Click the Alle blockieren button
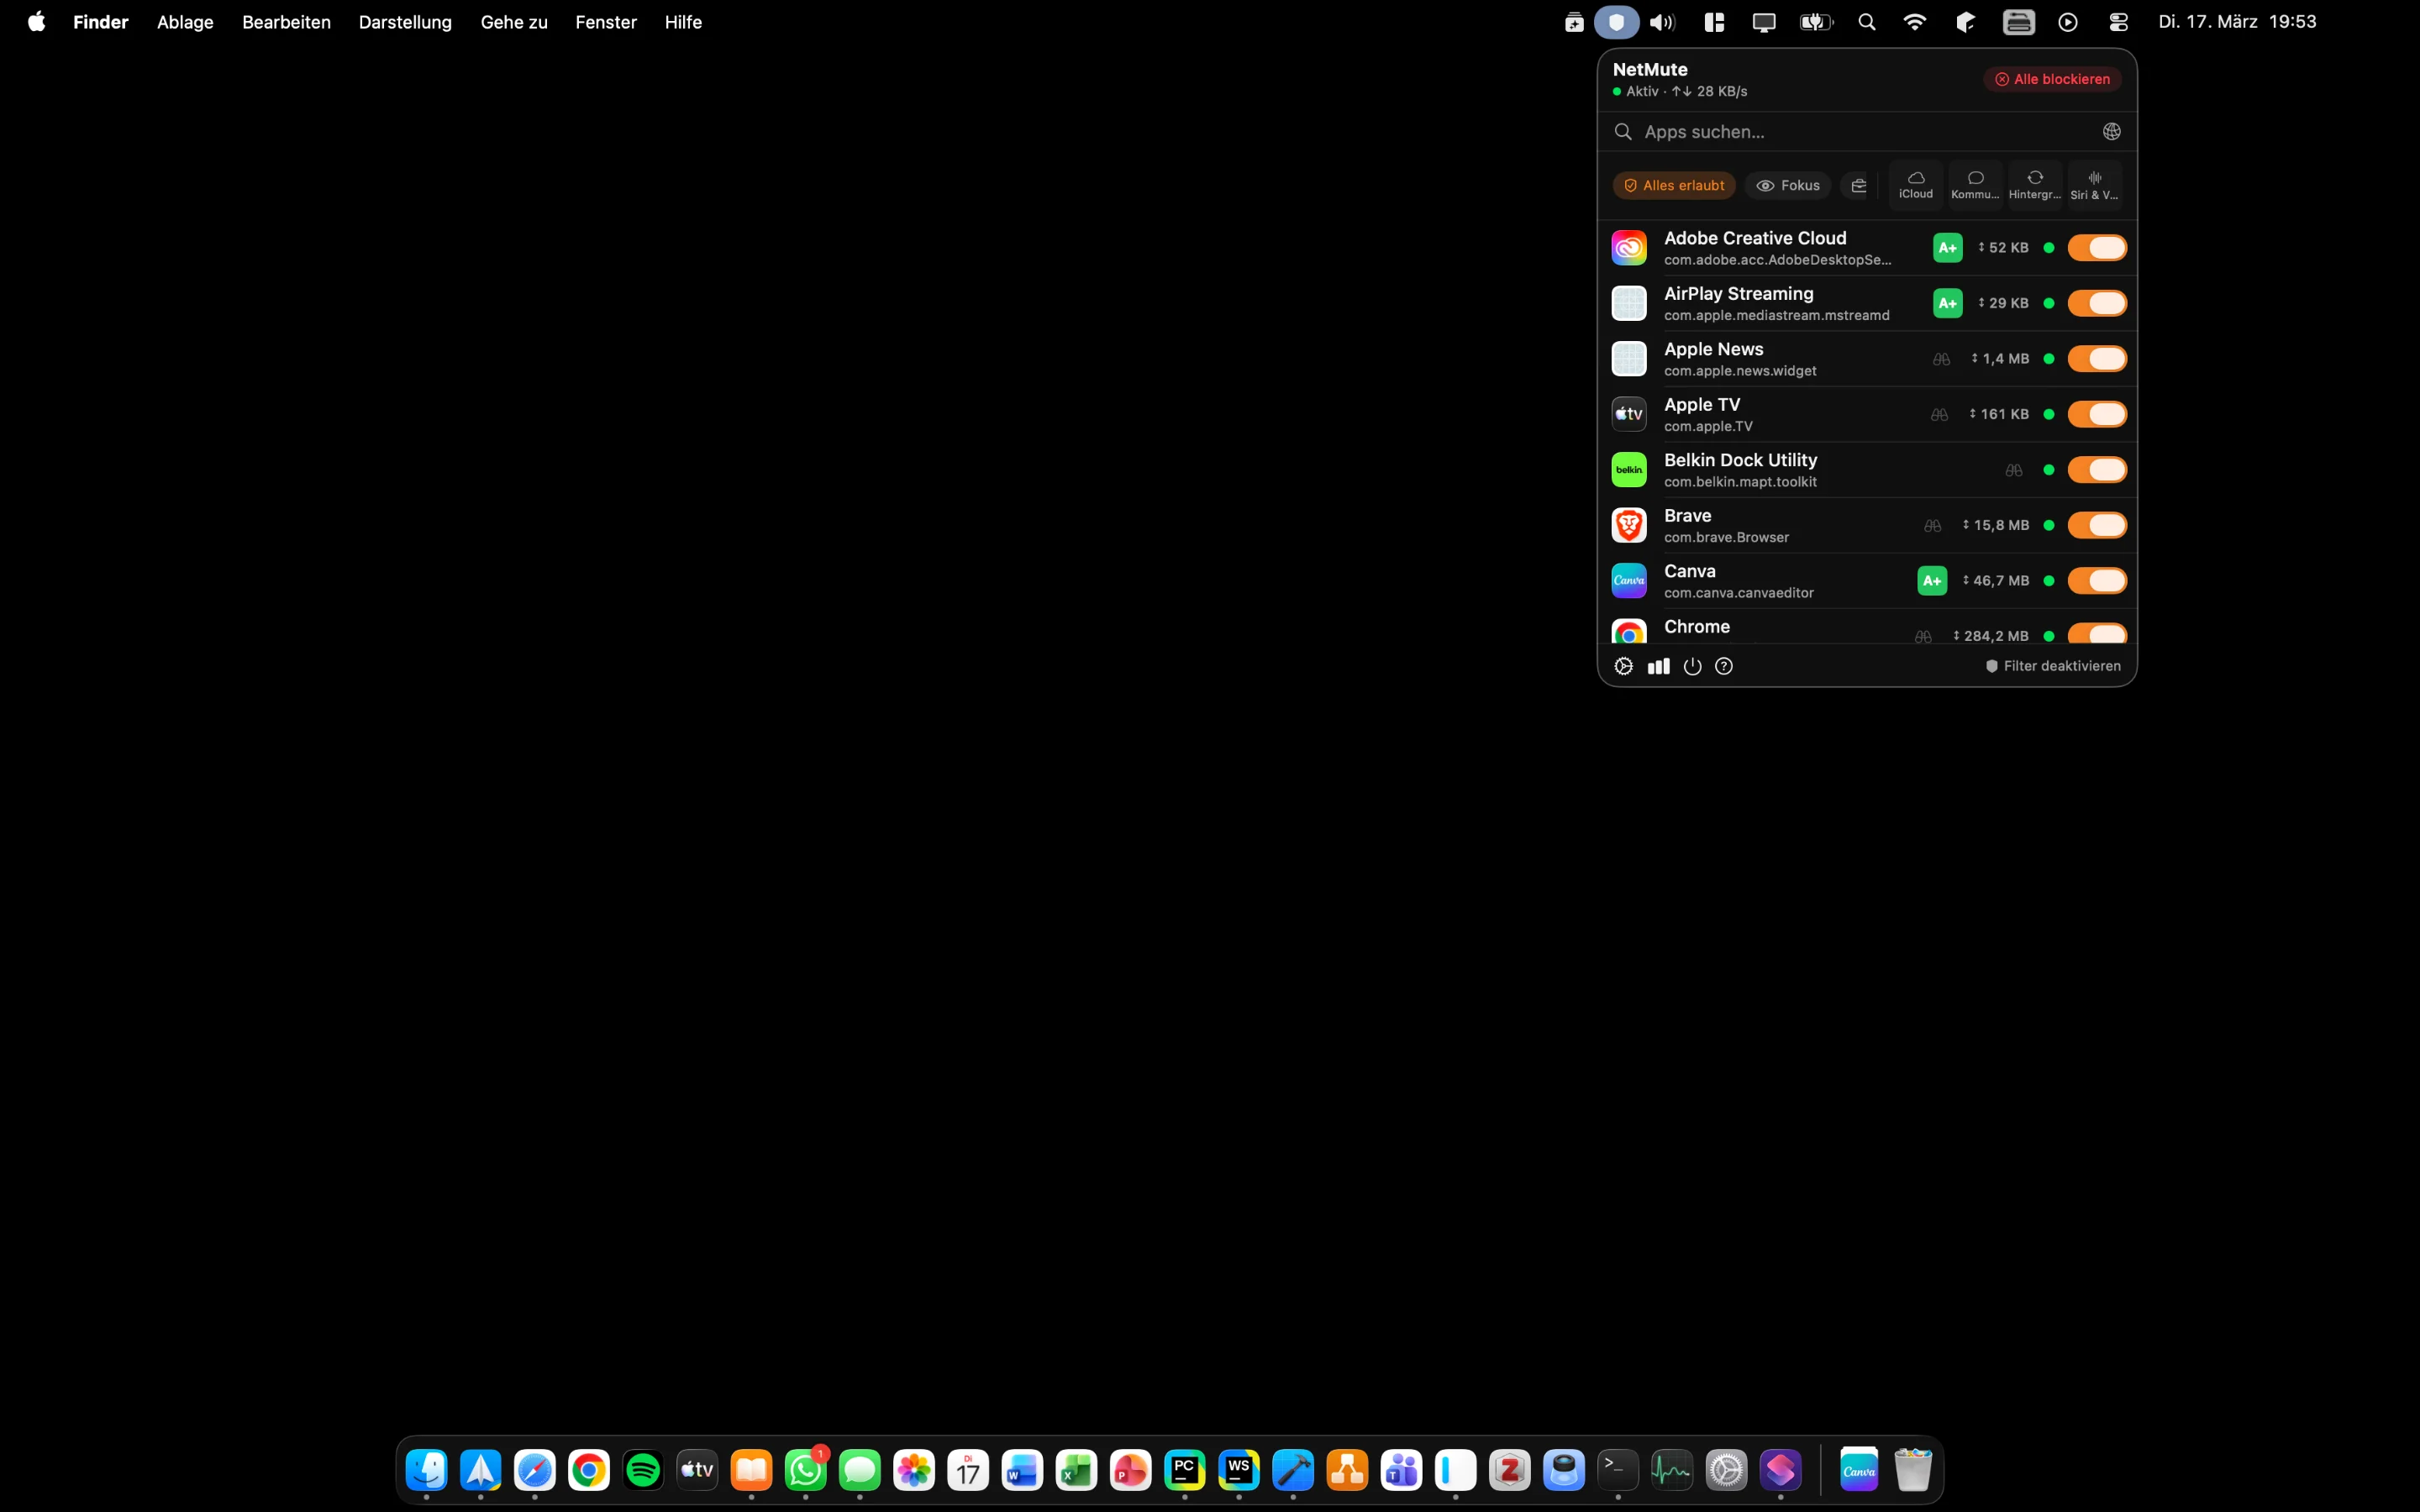The image size is (2420, 1512). point(2053,79)
